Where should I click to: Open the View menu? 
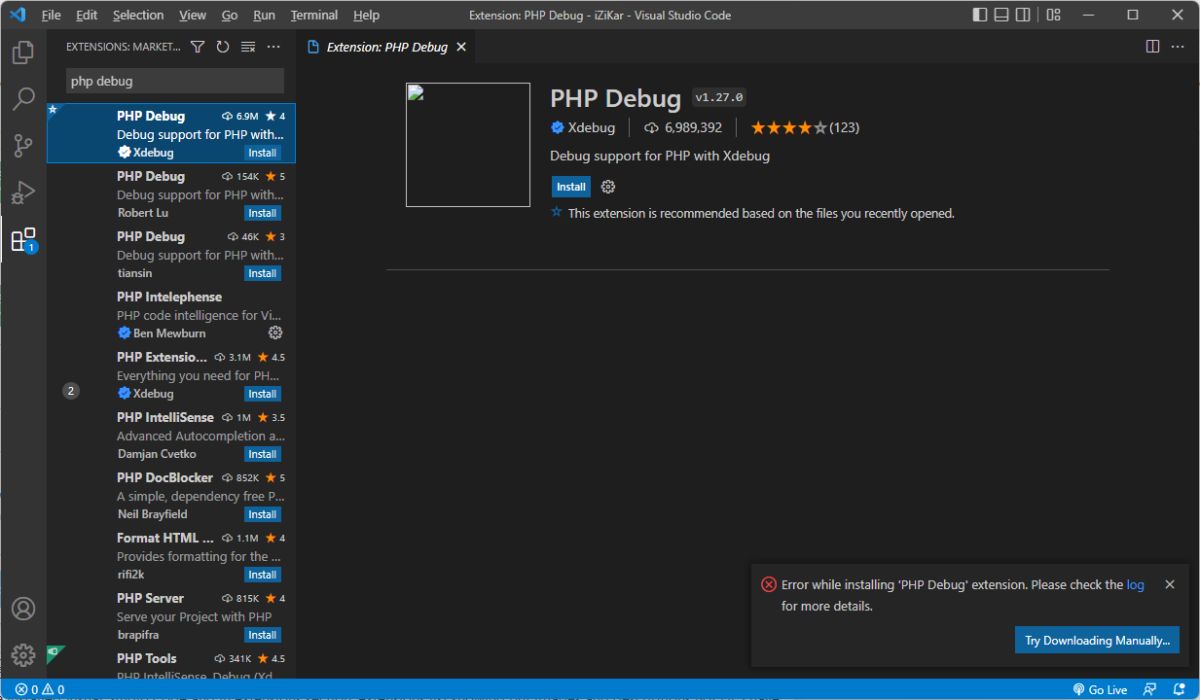[193, 15]
